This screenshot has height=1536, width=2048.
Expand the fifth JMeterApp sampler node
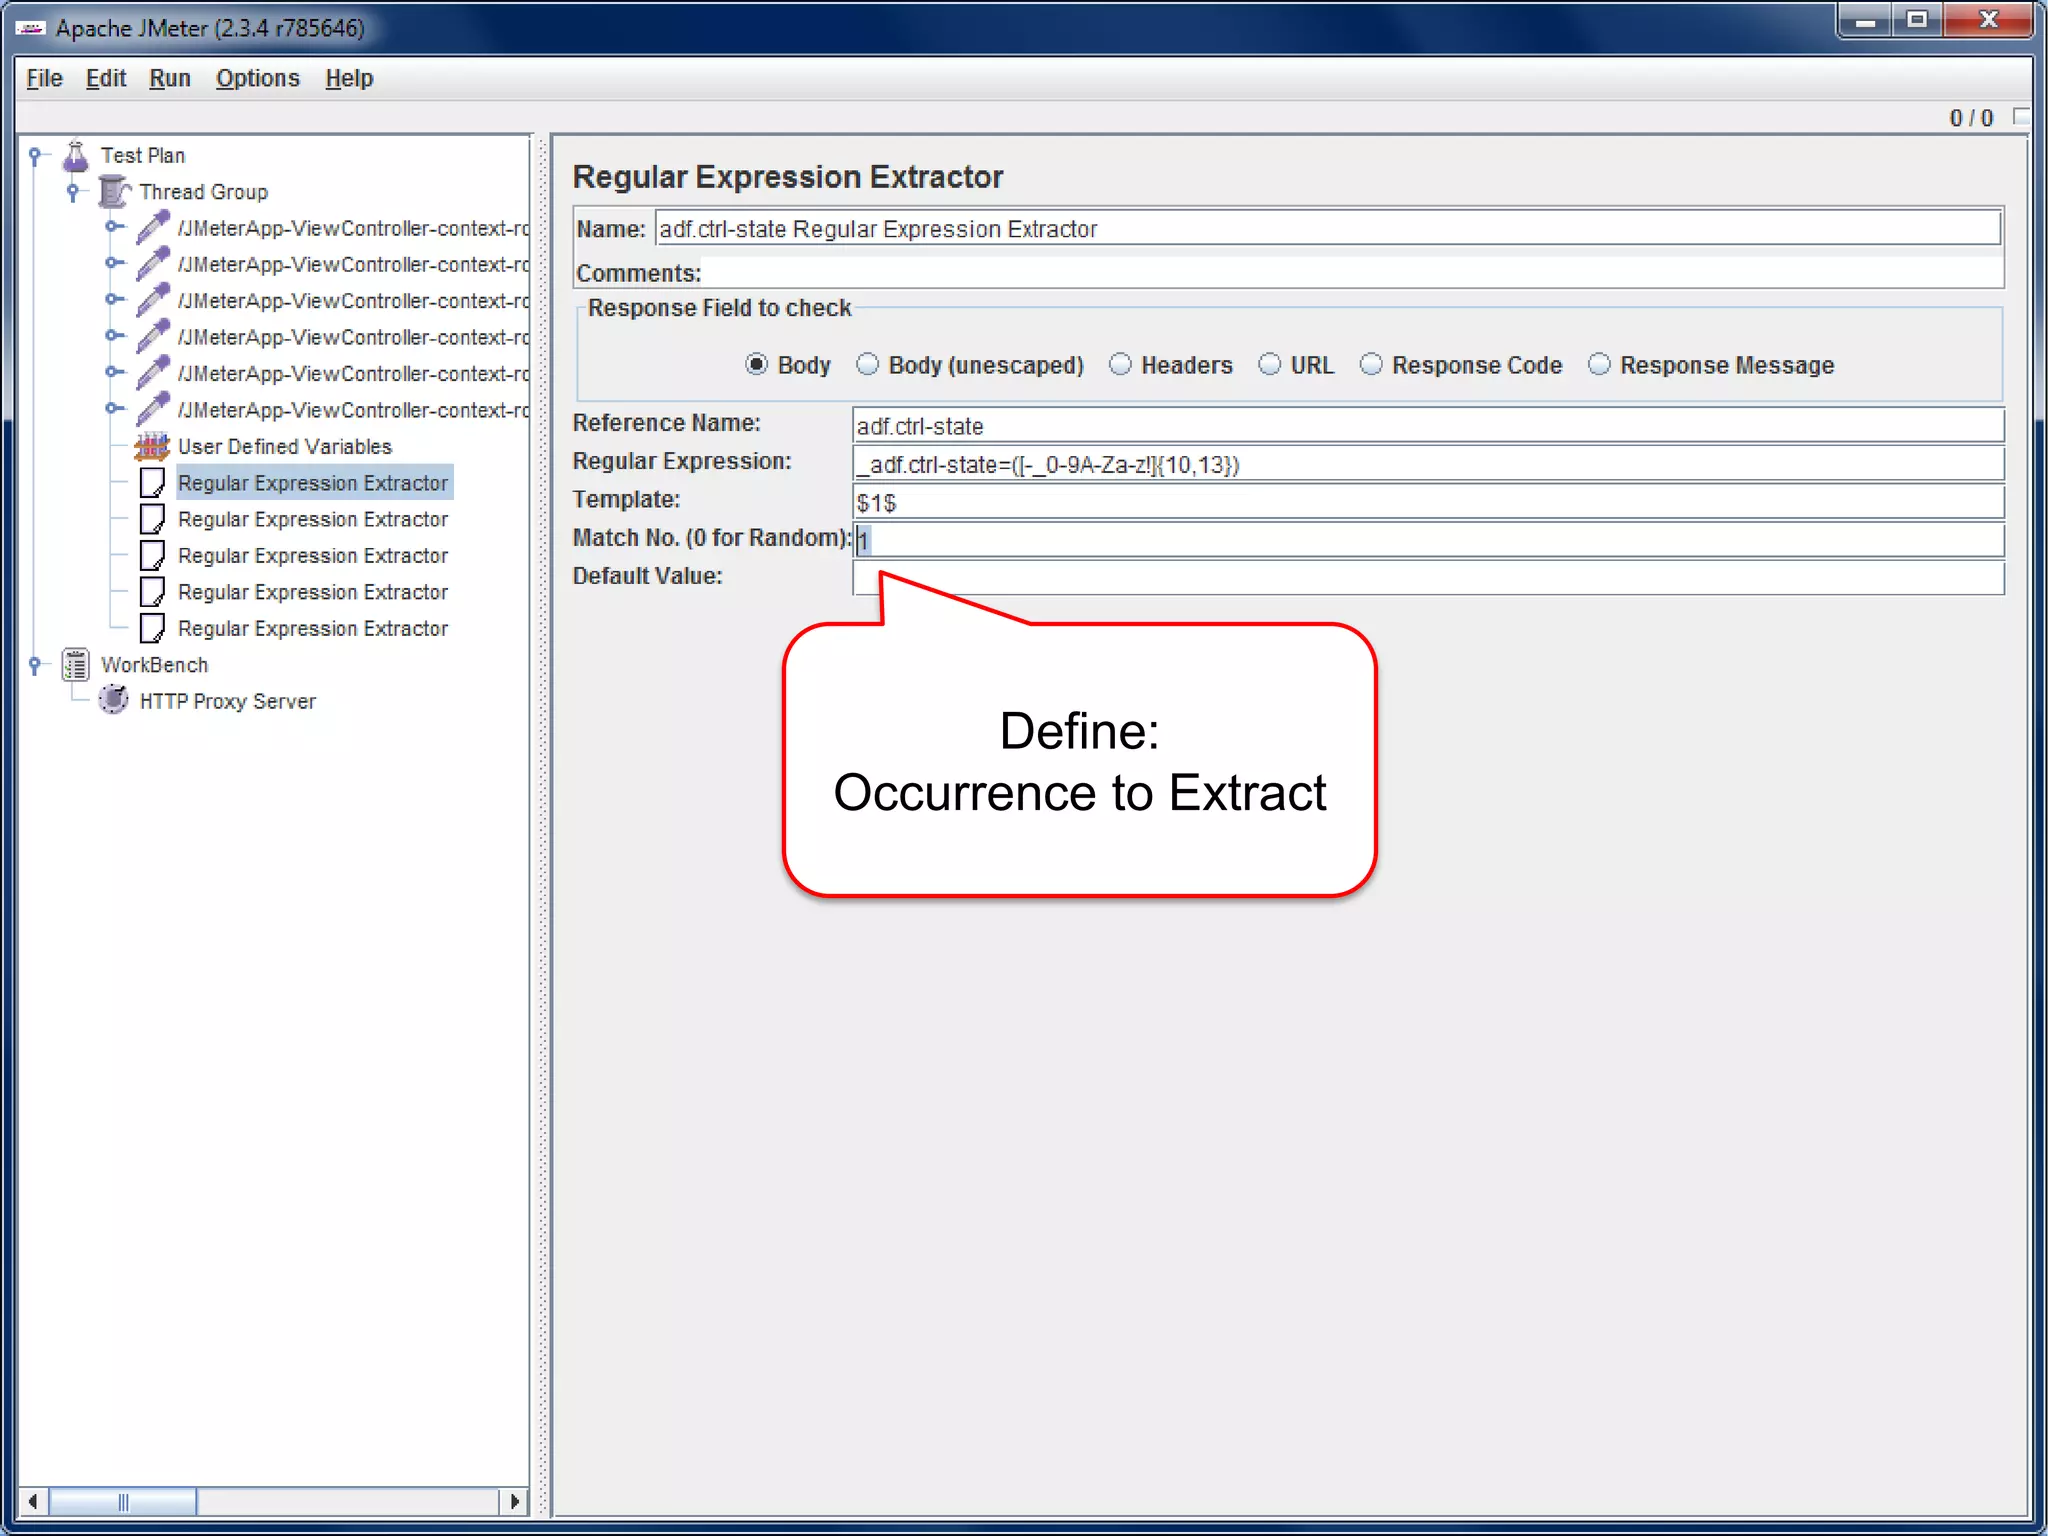coord(114,372)
